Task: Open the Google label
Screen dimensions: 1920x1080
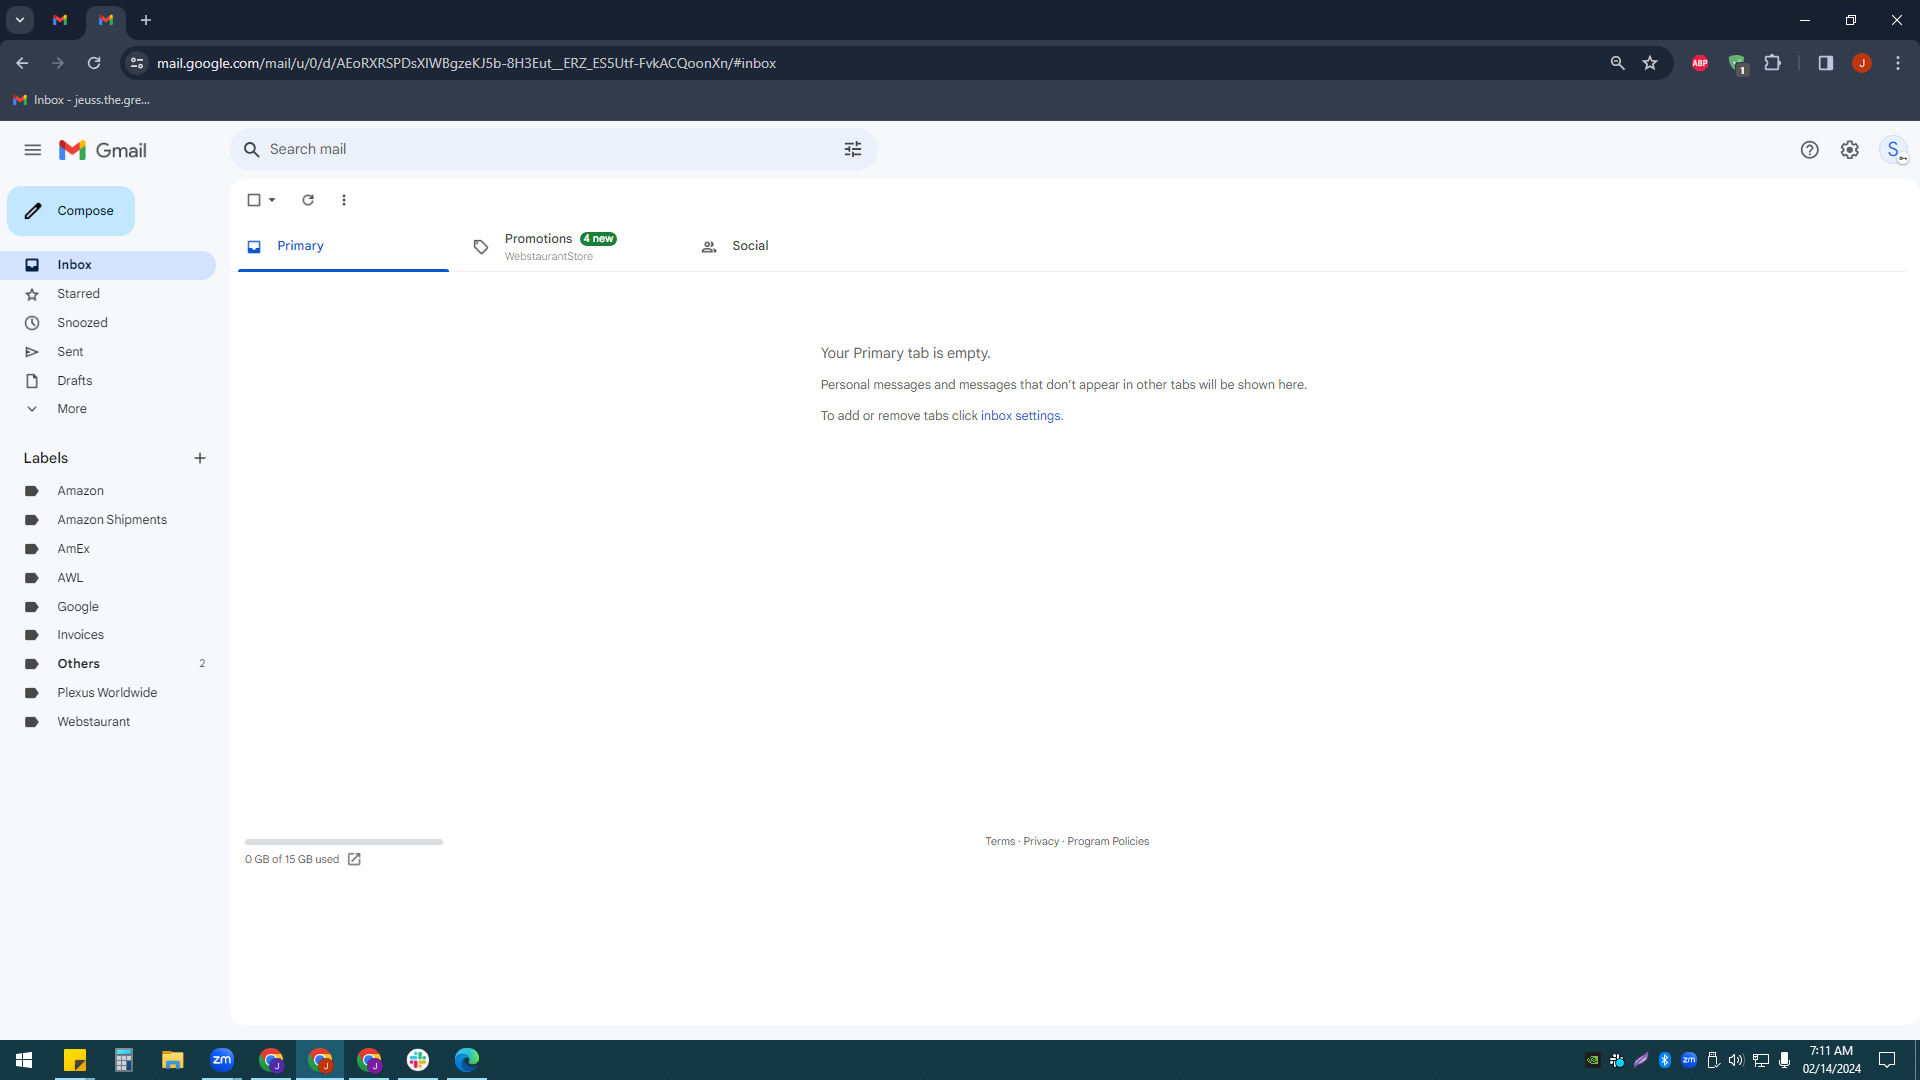Action: tap(108, 607)
